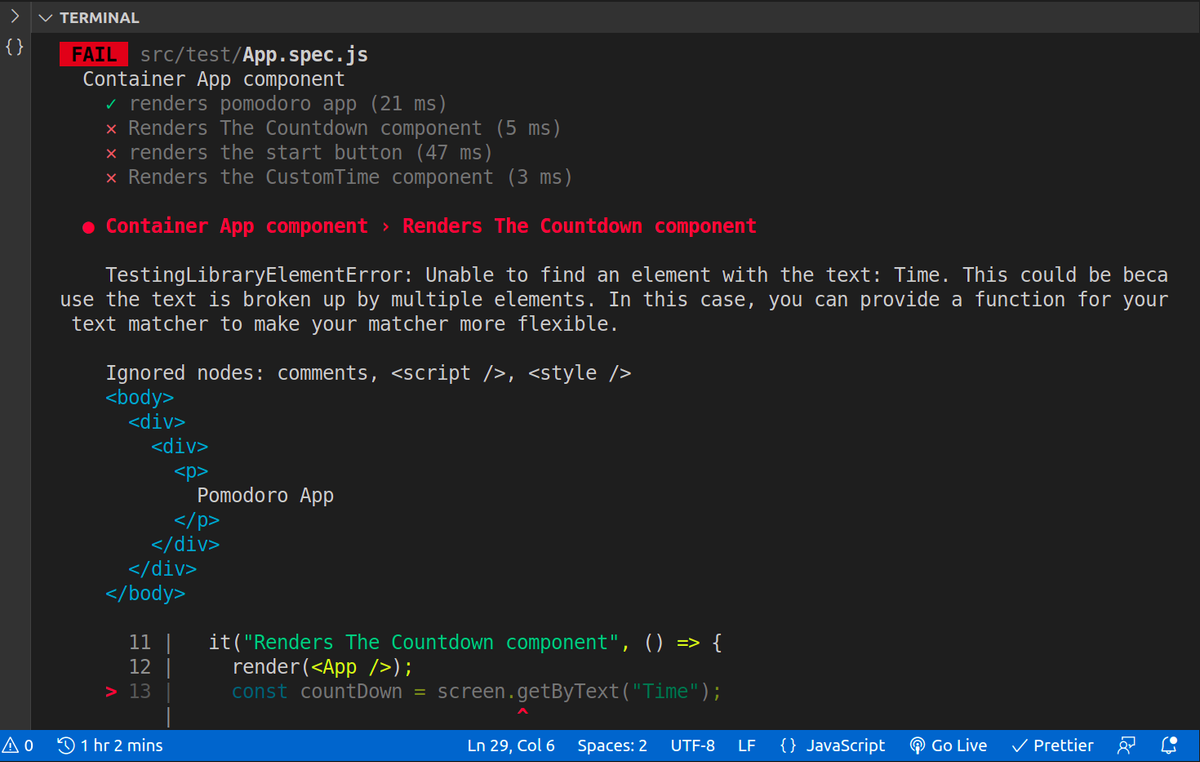Open feedback person icon in status bar
The height and width of the screenshot is (762, 1200).
(x=1127, y=745)
